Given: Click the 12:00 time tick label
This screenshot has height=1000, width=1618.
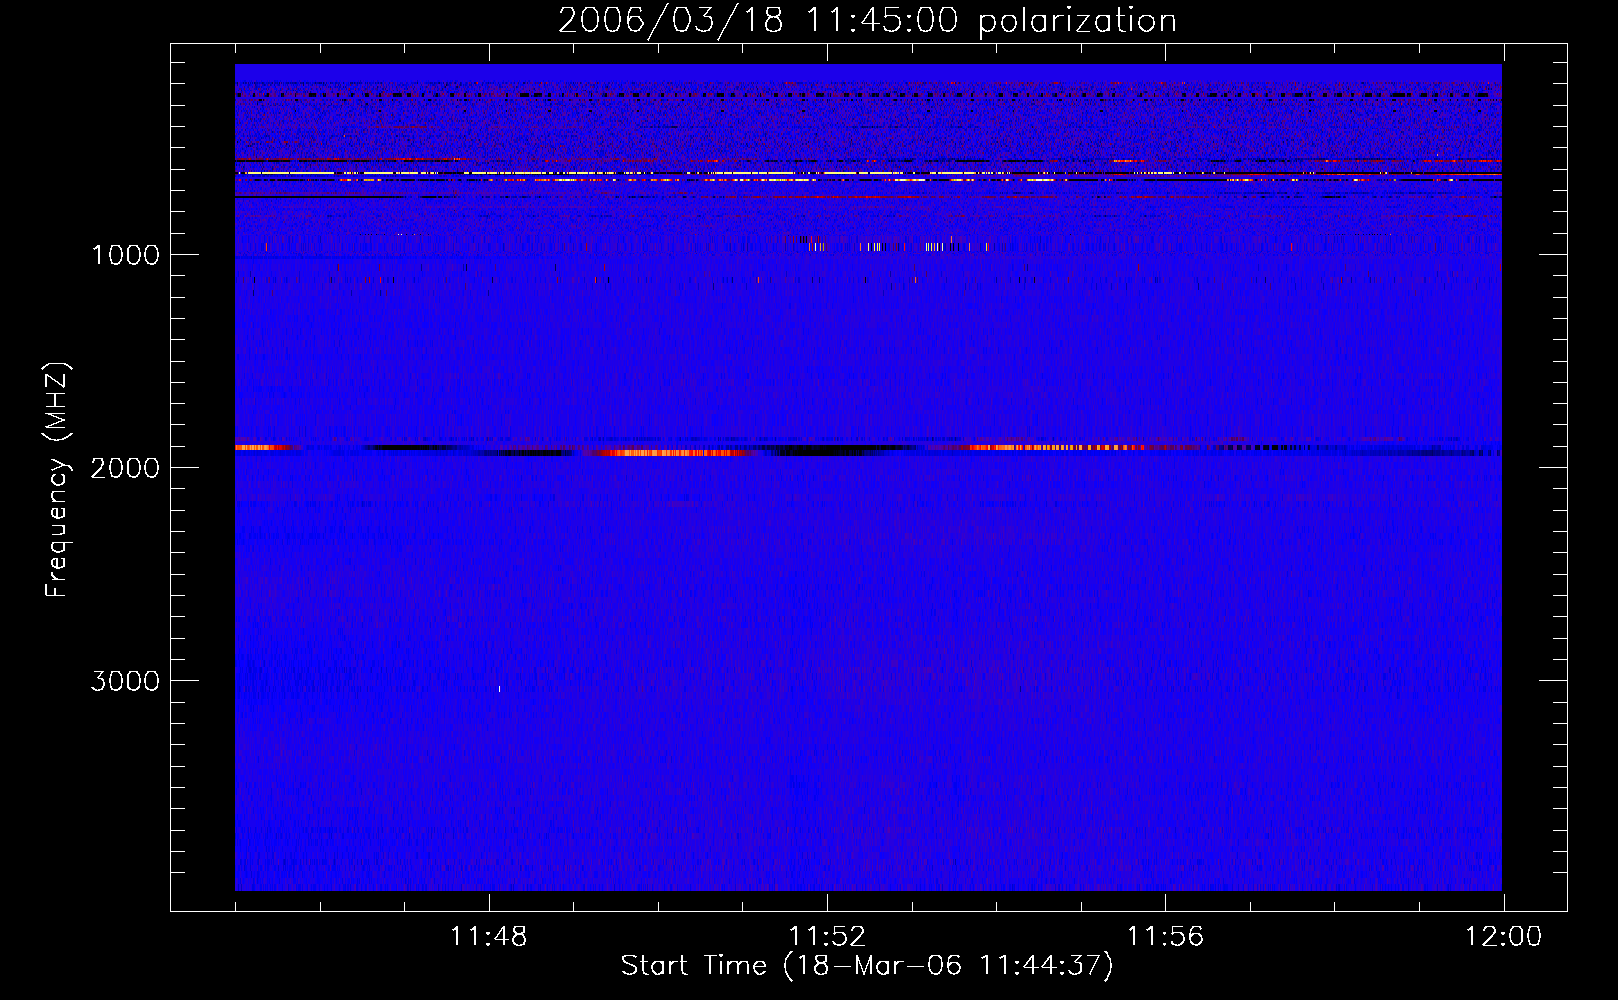Looking at the screenshot, I should pos(1503,937).
